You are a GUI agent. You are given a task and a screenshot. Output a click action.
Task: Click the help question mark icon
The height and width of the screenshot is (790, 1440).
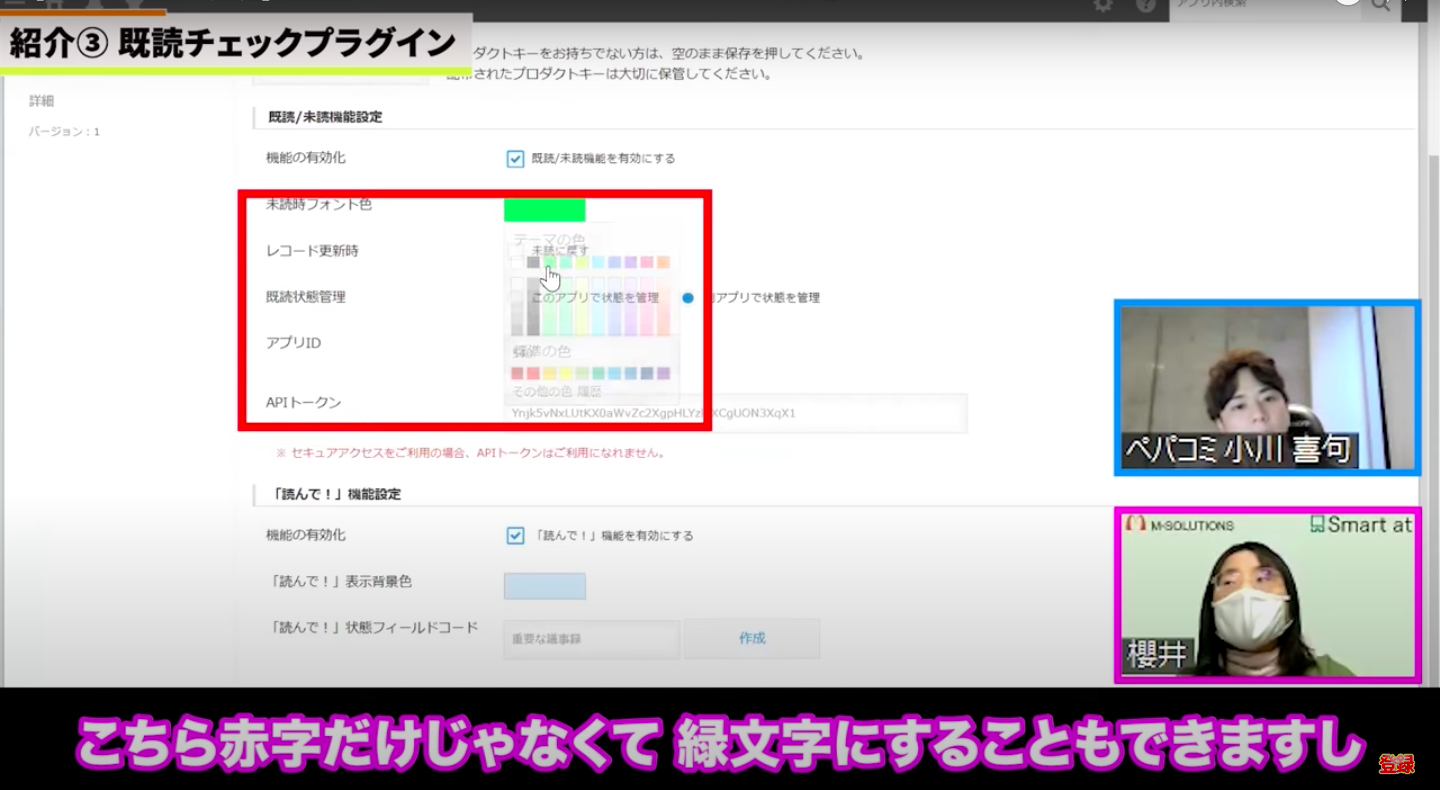tap(1146, 6)
